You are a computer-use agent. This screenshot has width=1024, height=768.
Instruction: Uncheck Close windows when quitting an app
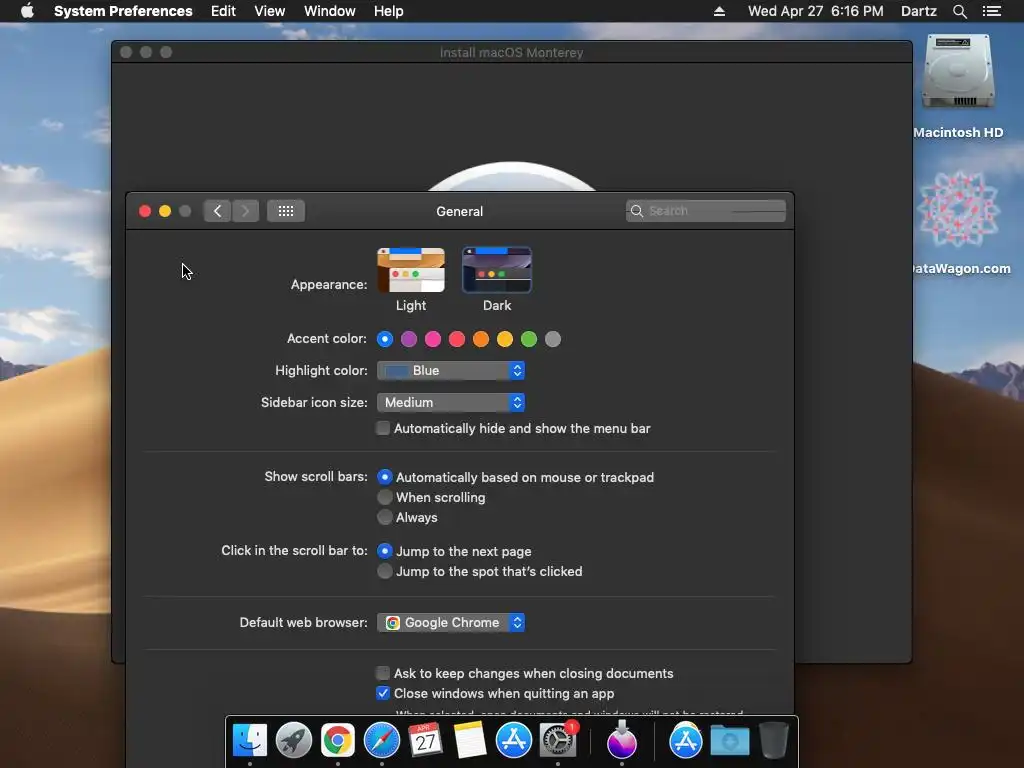coord(383,694)
